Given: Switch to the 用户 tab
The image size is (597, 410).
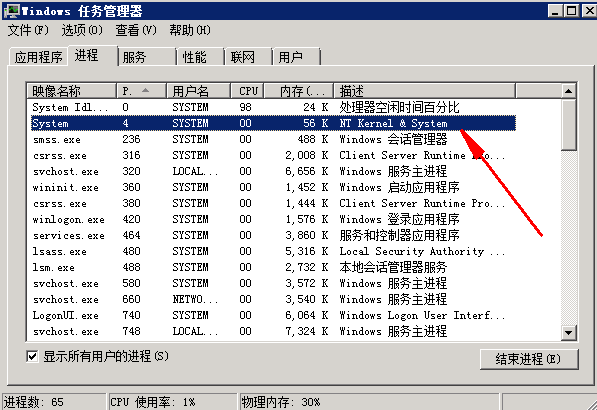Looking at the screenshot, I should [296, 57].
